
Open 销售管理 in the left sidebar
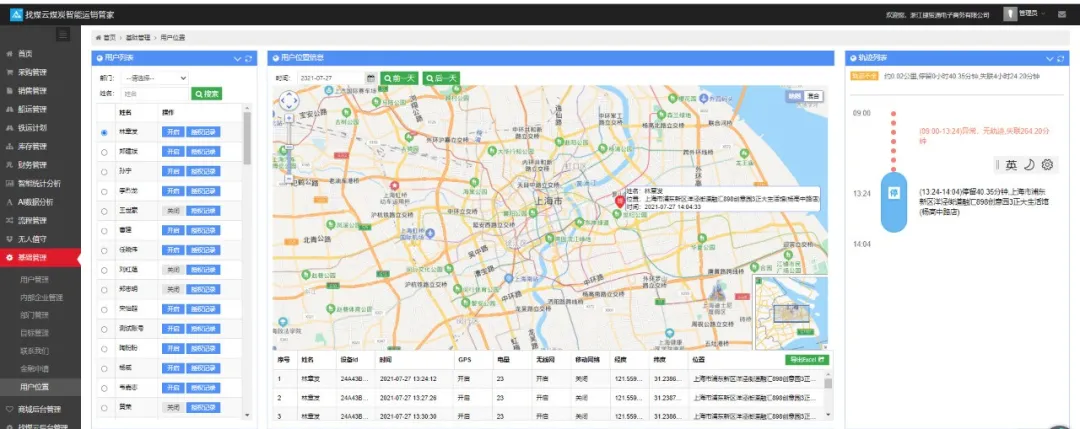[x=32, y=91]
